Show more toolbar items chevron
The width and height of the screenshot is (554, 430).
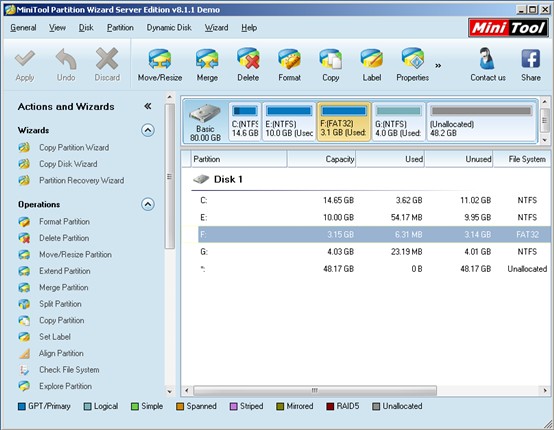[438, 65]
